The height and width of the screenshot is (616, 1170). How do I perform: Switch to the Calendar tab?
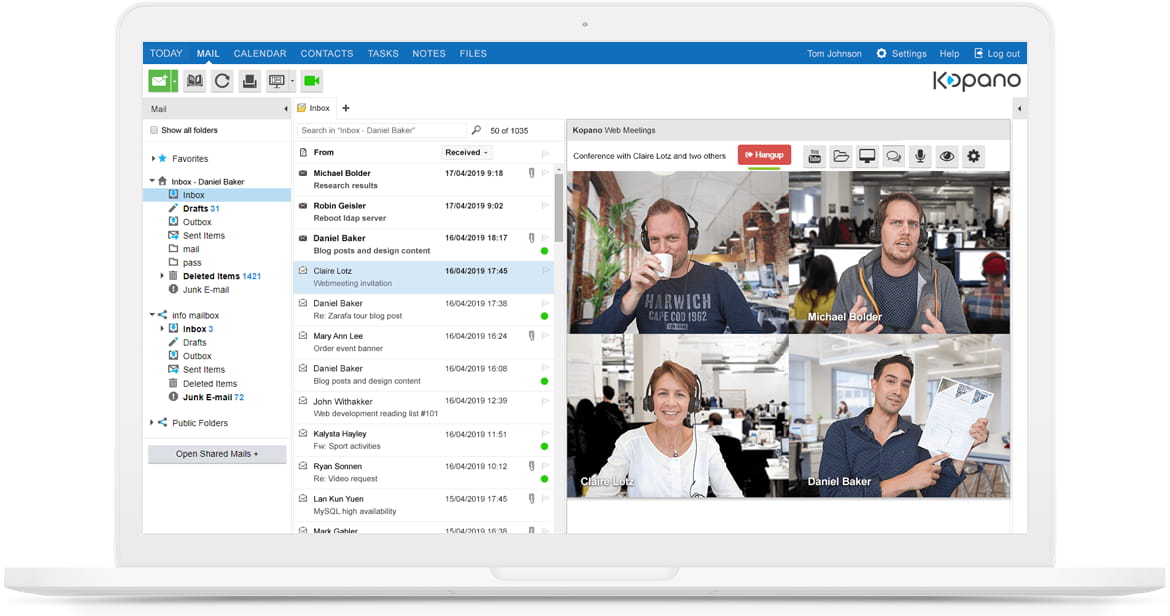(x=260, y=54)
